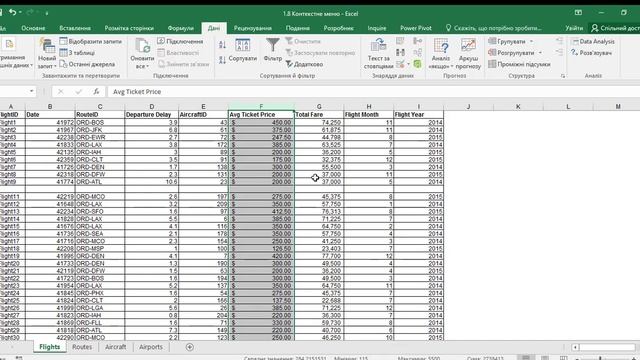640x360 pixels.
Task: Expand the Data Validation dropdown arrow
Action: point(408,64)
